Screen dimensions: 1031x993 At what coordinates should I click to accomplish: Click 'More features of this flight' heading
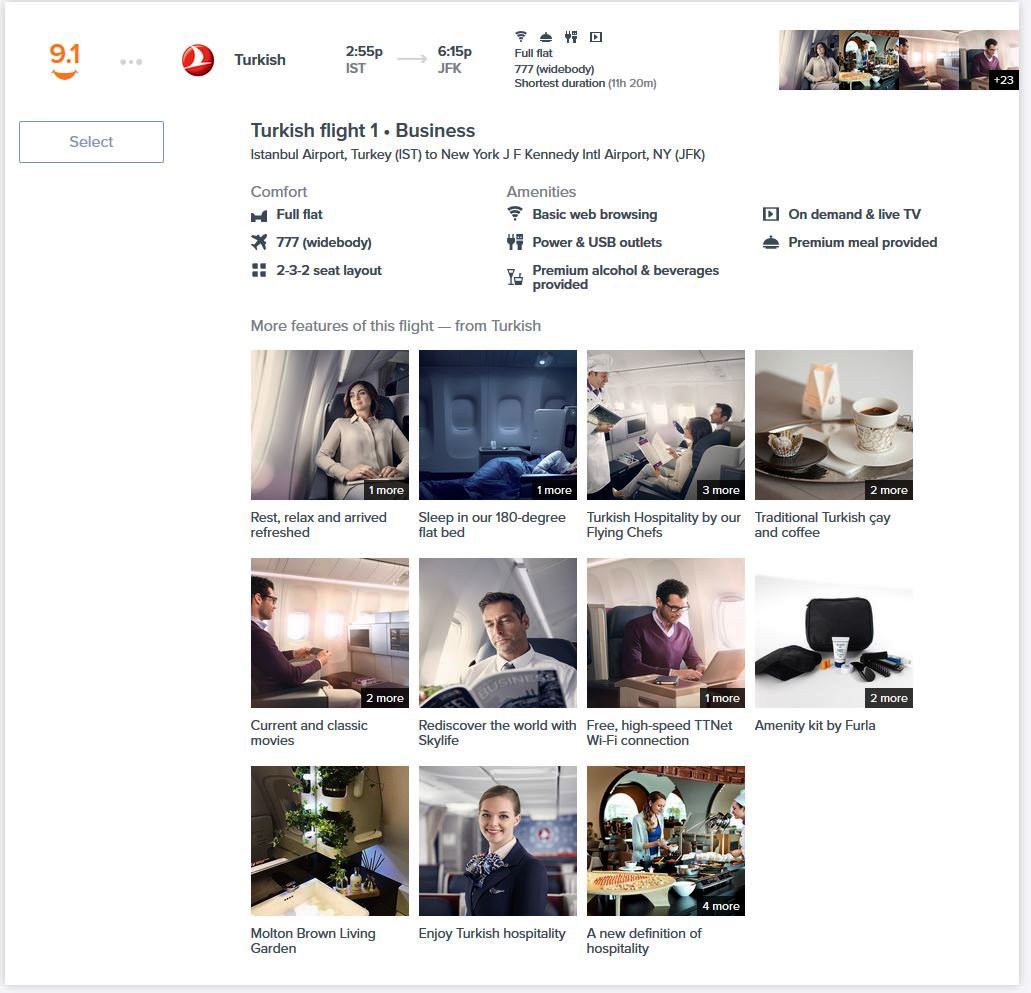pos(396,326)
